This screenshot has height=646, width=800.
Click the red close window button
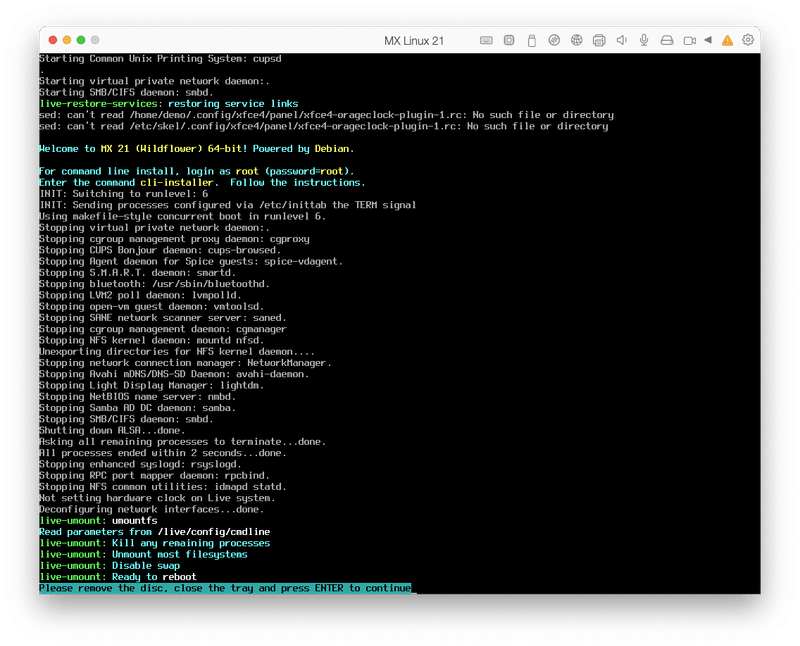[53, 40]
